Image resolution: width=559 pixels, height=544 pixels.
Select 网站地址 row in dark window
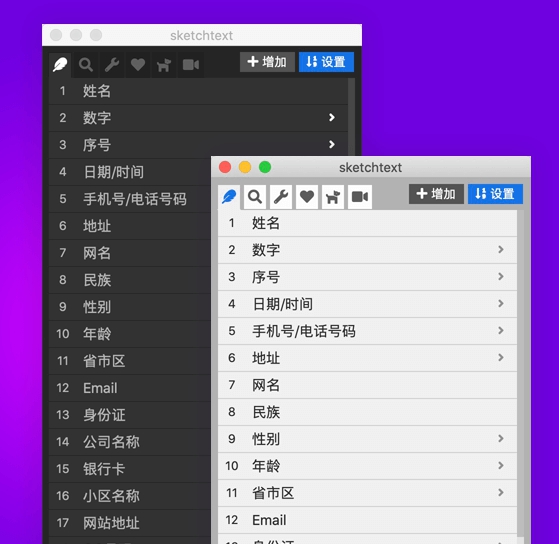tap(130, 523)
